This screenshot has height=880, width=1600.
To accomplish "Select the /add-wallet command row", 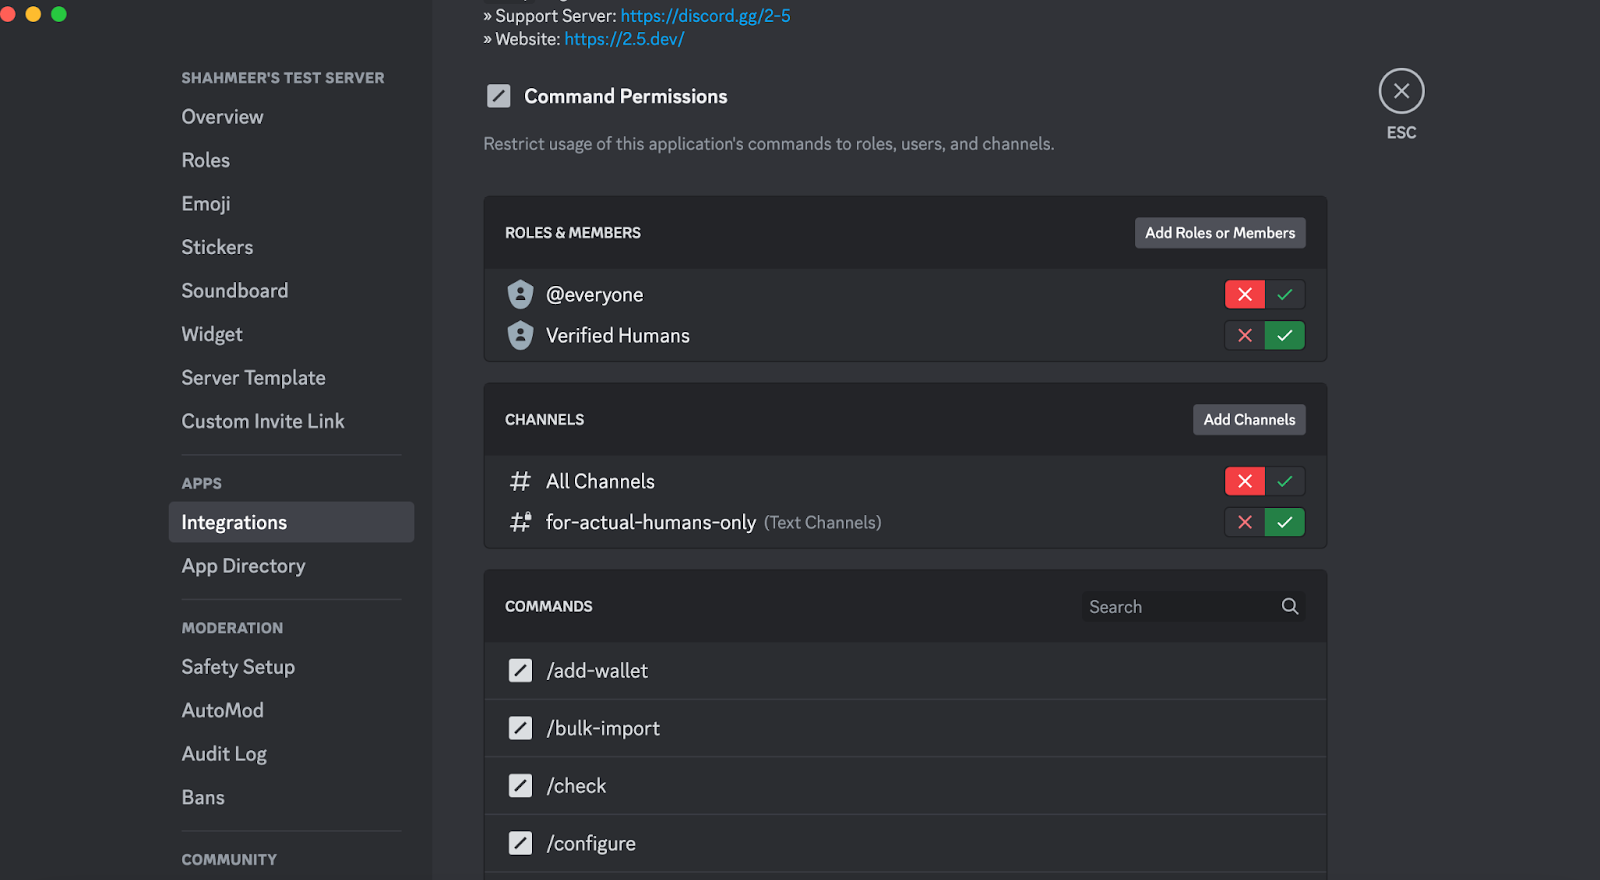I will 905,670.
